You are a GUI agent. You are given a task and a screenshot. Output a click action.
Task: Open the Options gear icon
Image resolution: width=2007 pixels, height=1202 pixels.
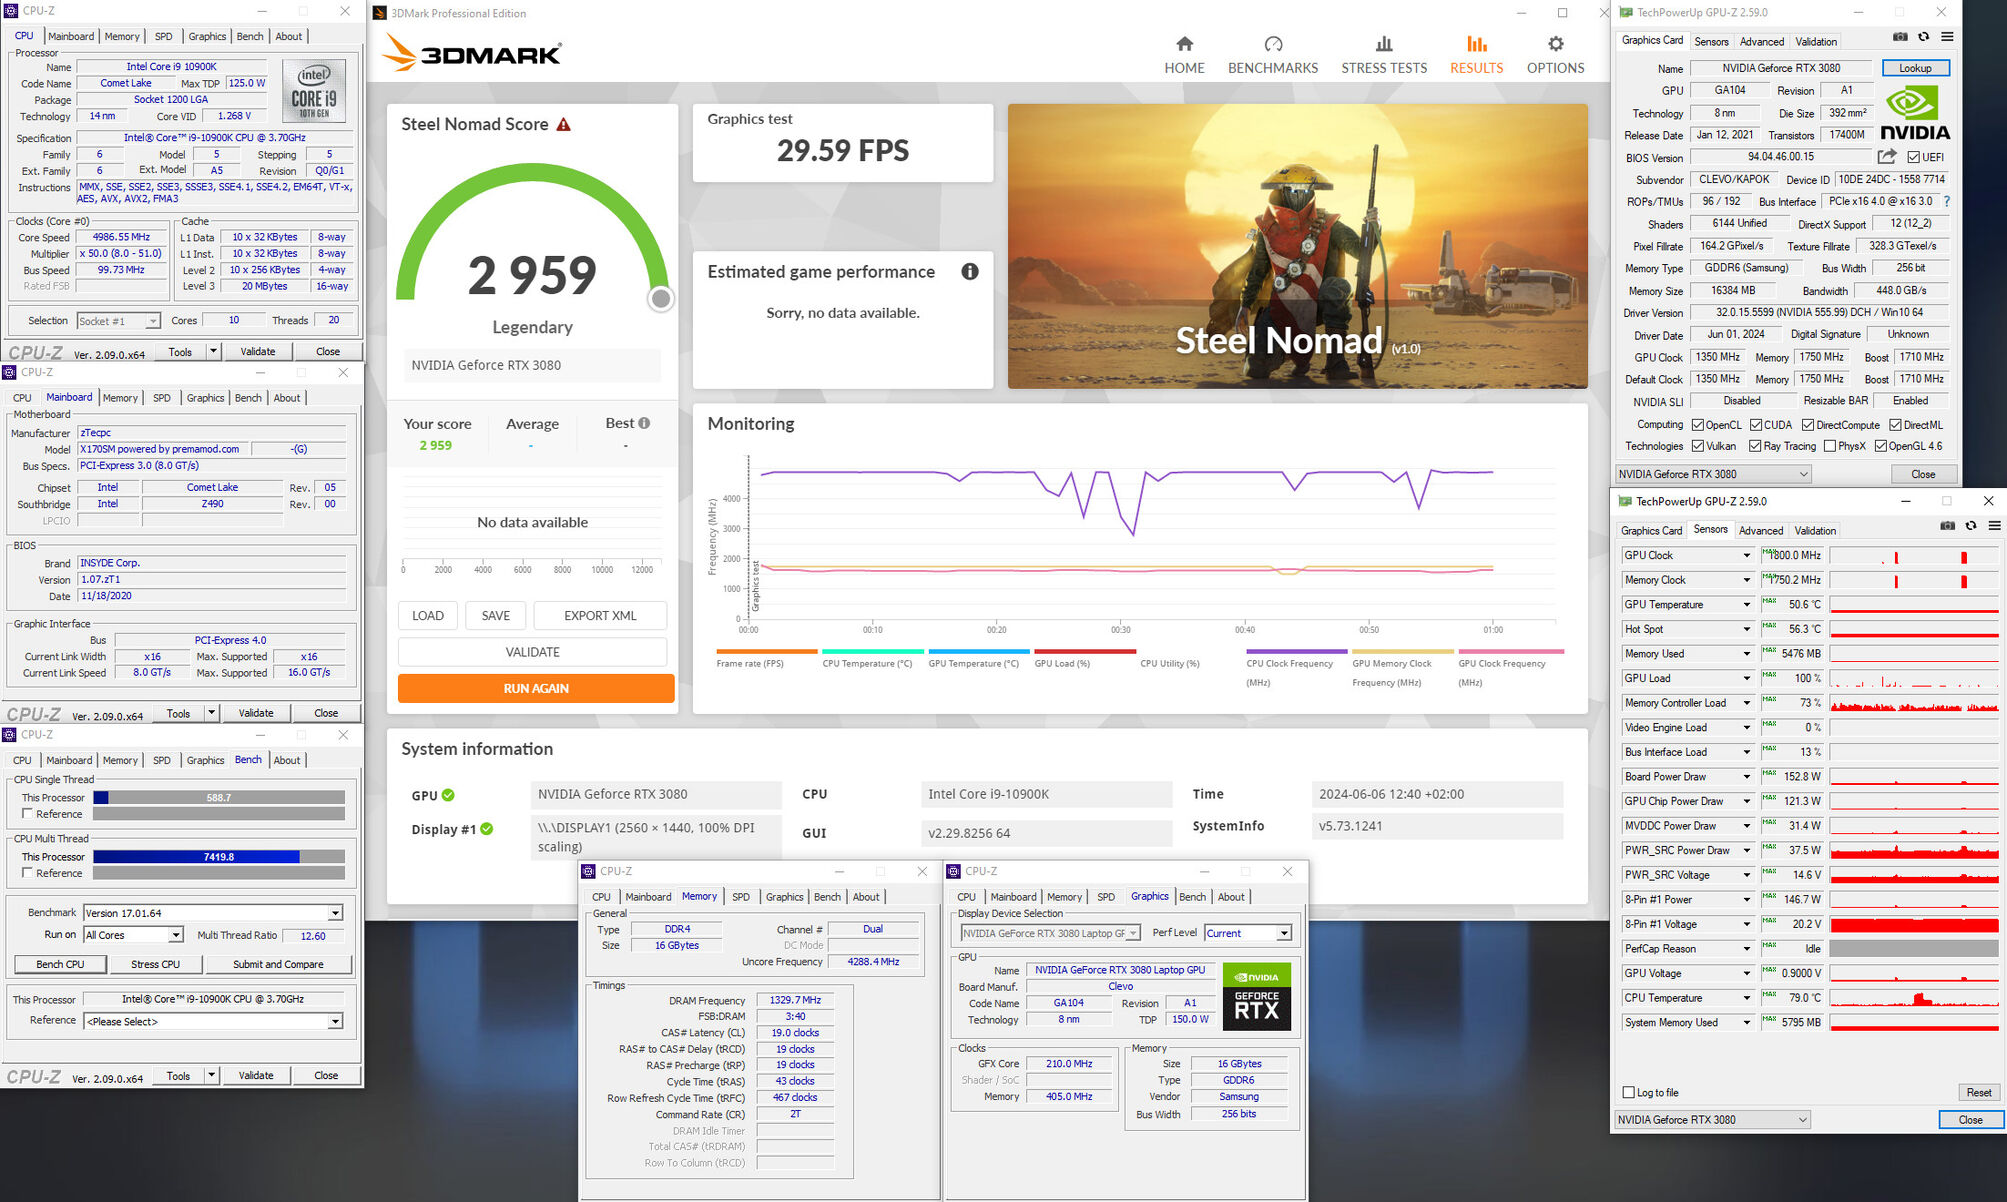click(1555, 44)
